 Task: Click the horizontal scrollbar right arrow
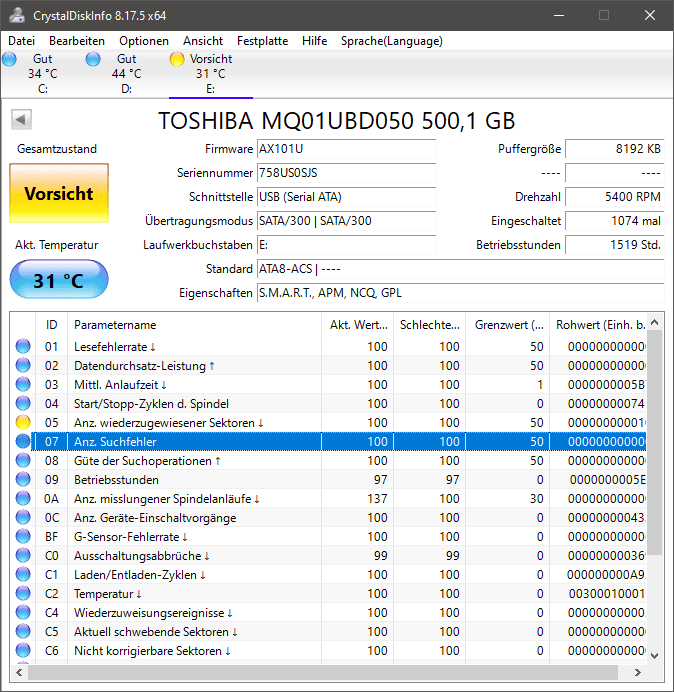pos(638,673)
